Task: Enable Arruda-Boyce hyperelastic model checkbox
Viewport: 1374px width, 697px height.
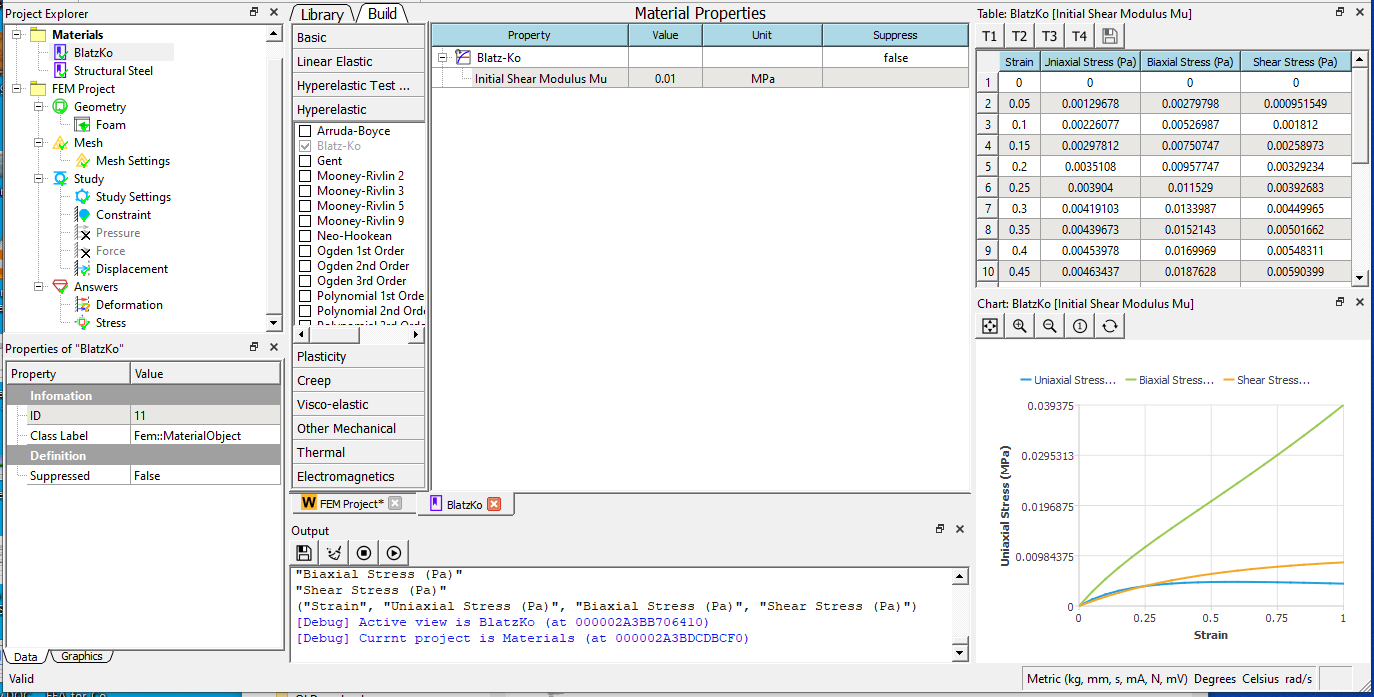Action: 305,131
